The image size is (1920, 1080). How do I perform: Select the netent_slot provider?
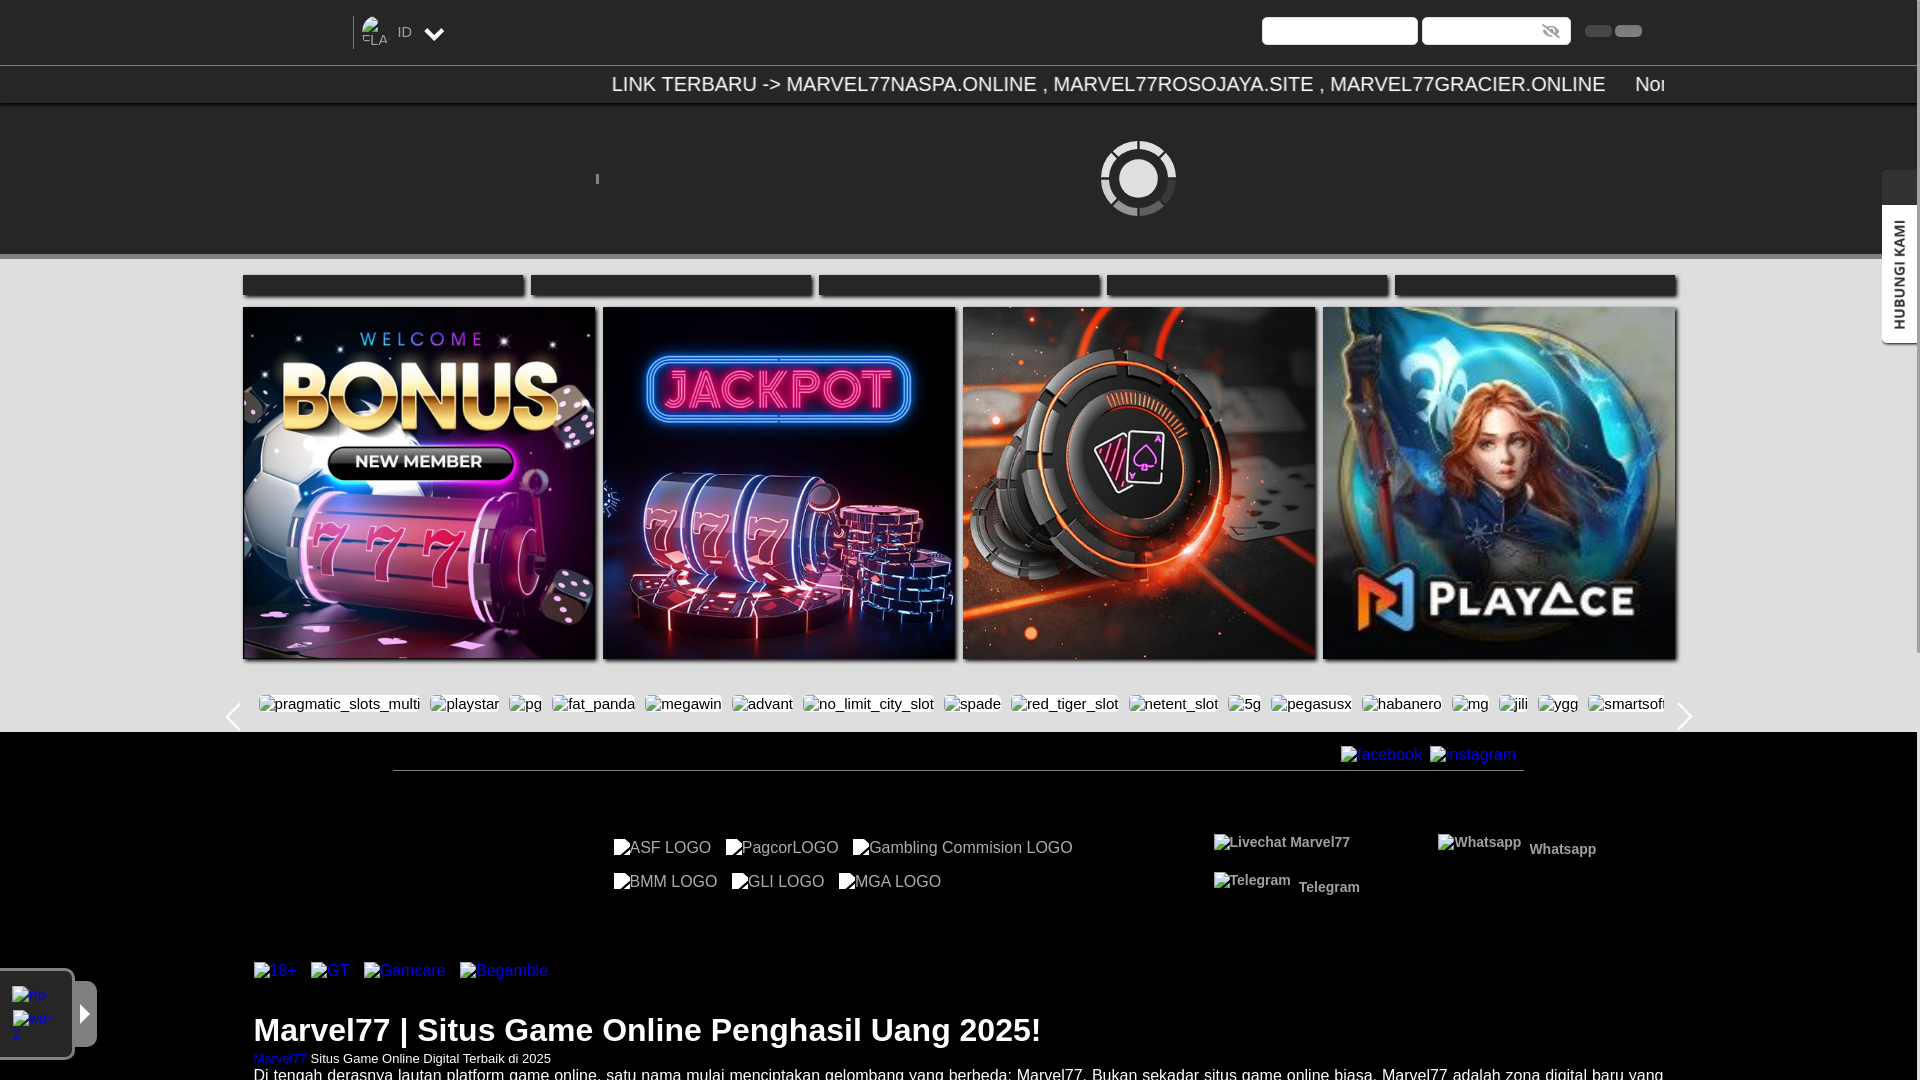pos(1174,704)
